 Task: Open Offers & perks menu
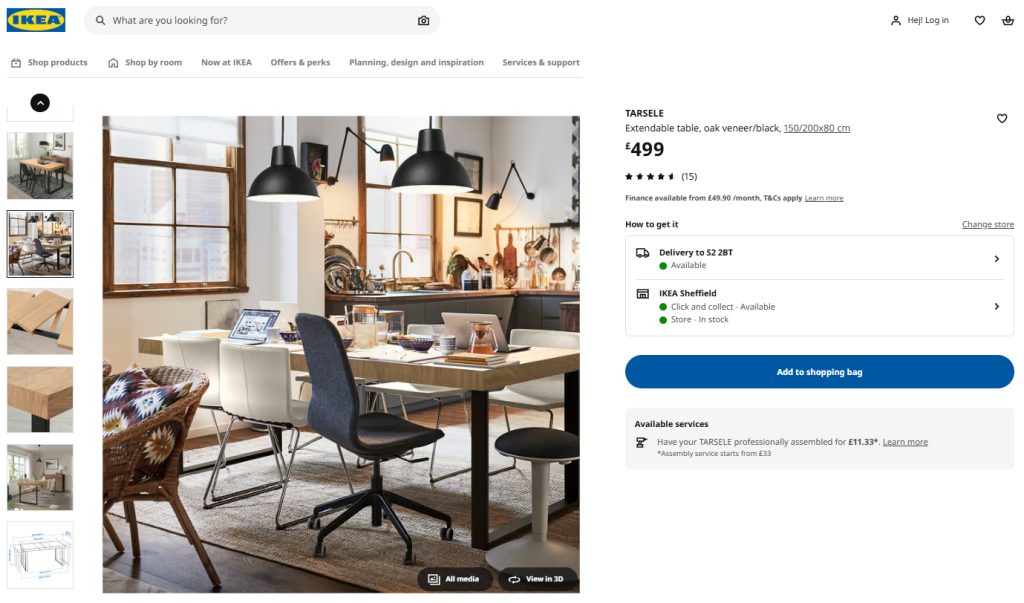pyautogui.click(x=300, y=63)
